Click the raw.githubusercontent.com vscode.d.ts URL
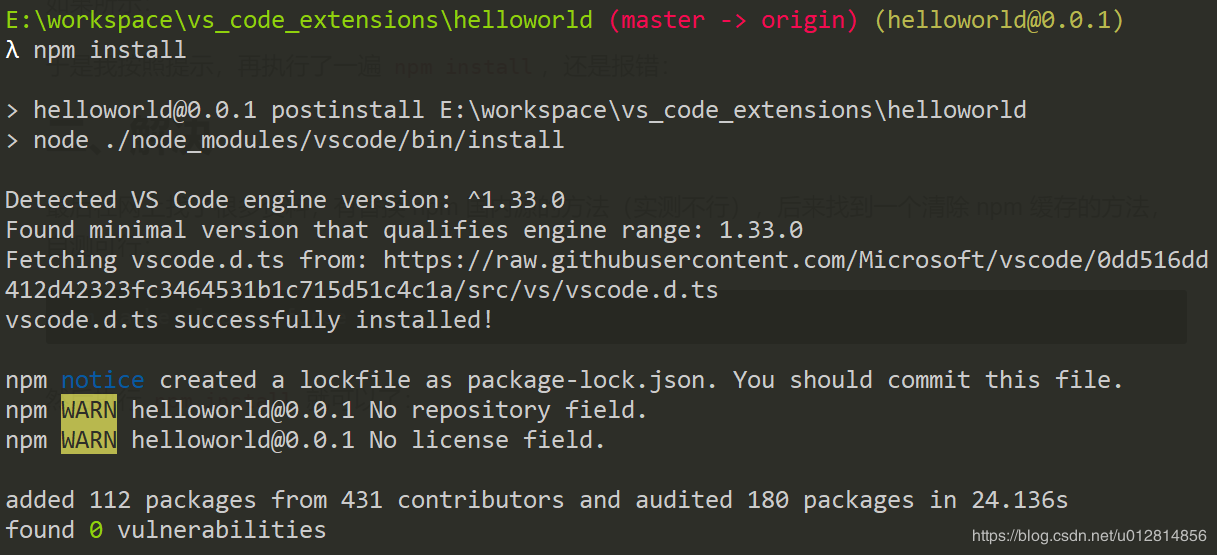 pos(795,260)
